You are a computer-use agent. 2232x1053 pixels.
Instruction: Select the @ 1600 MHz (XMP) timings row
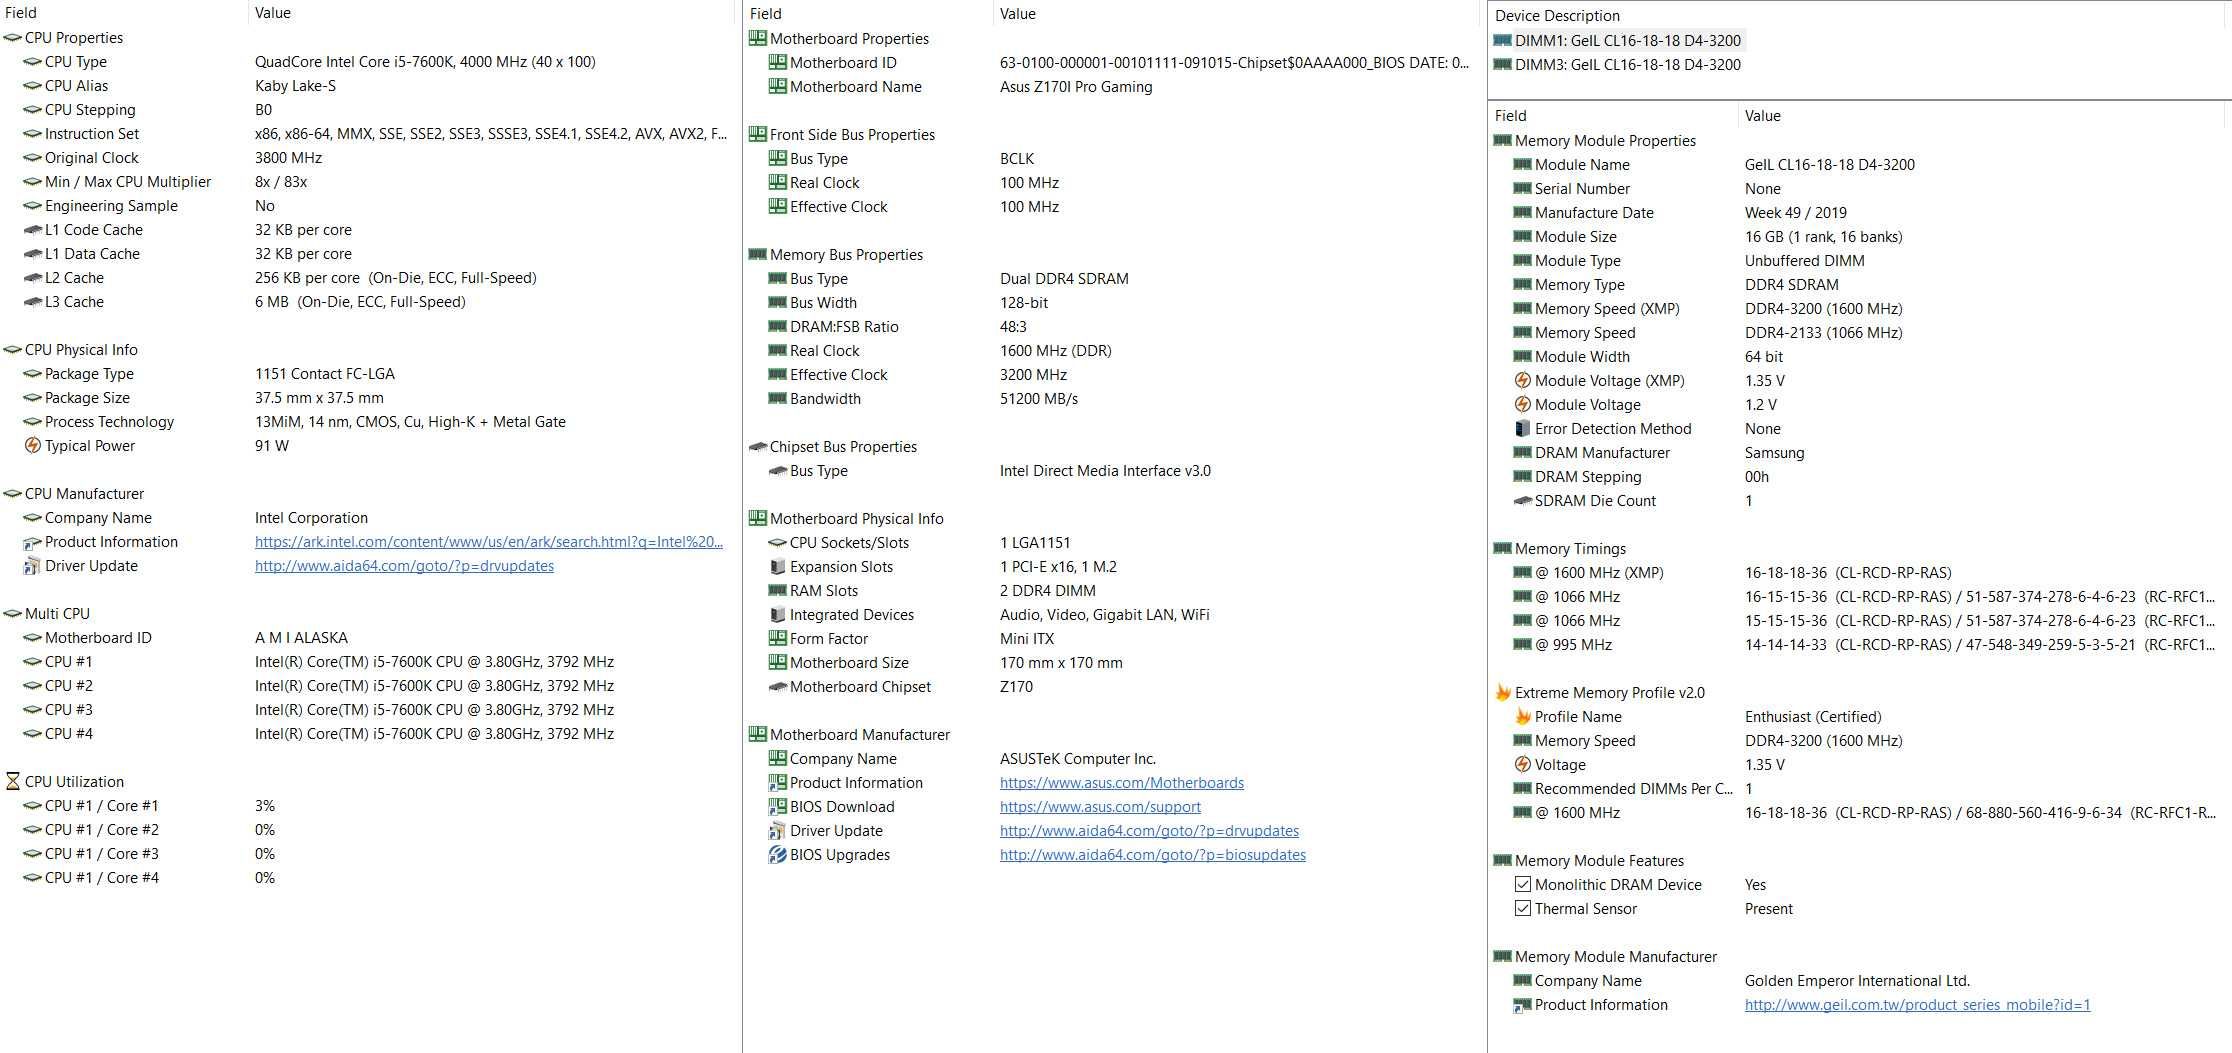tap(1860, 573)
